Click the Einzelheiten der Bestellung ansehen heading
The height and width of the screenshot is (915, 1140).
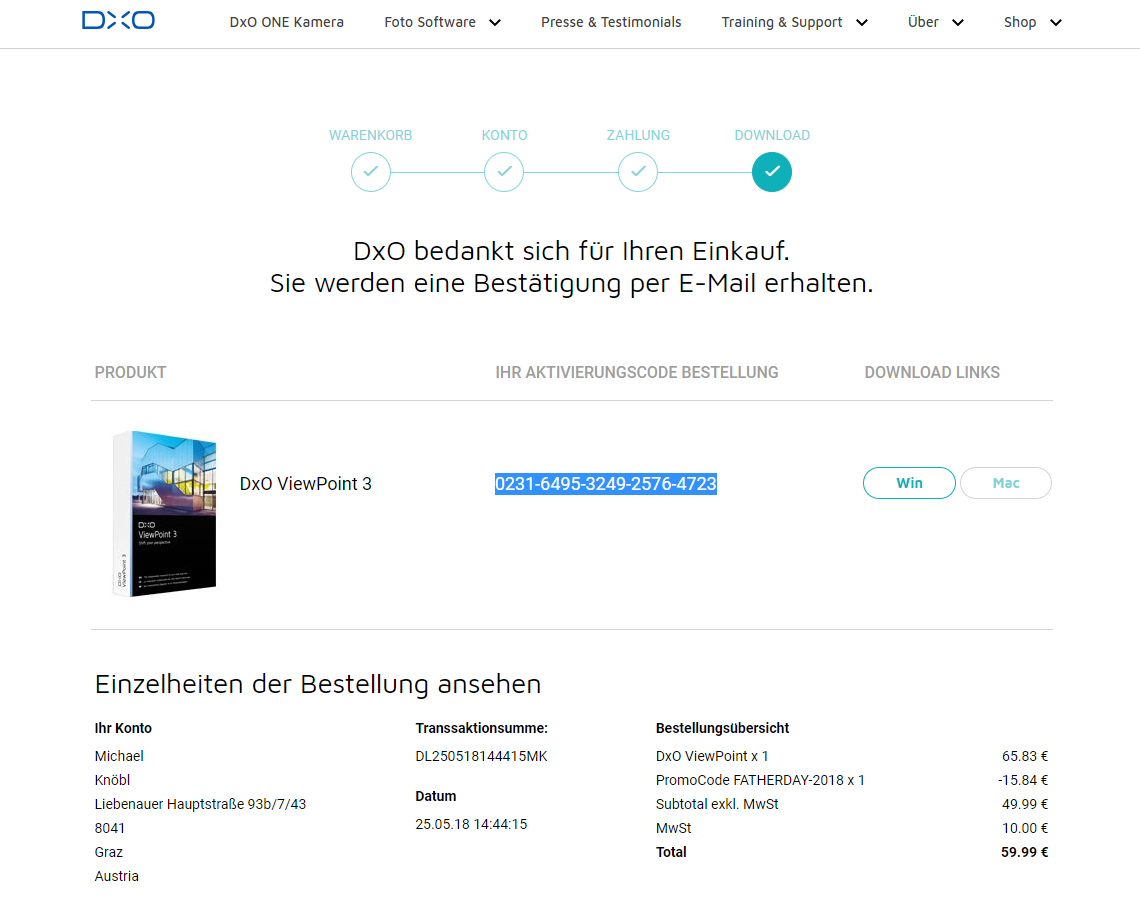pyautogui.click(x=318, y=685)
